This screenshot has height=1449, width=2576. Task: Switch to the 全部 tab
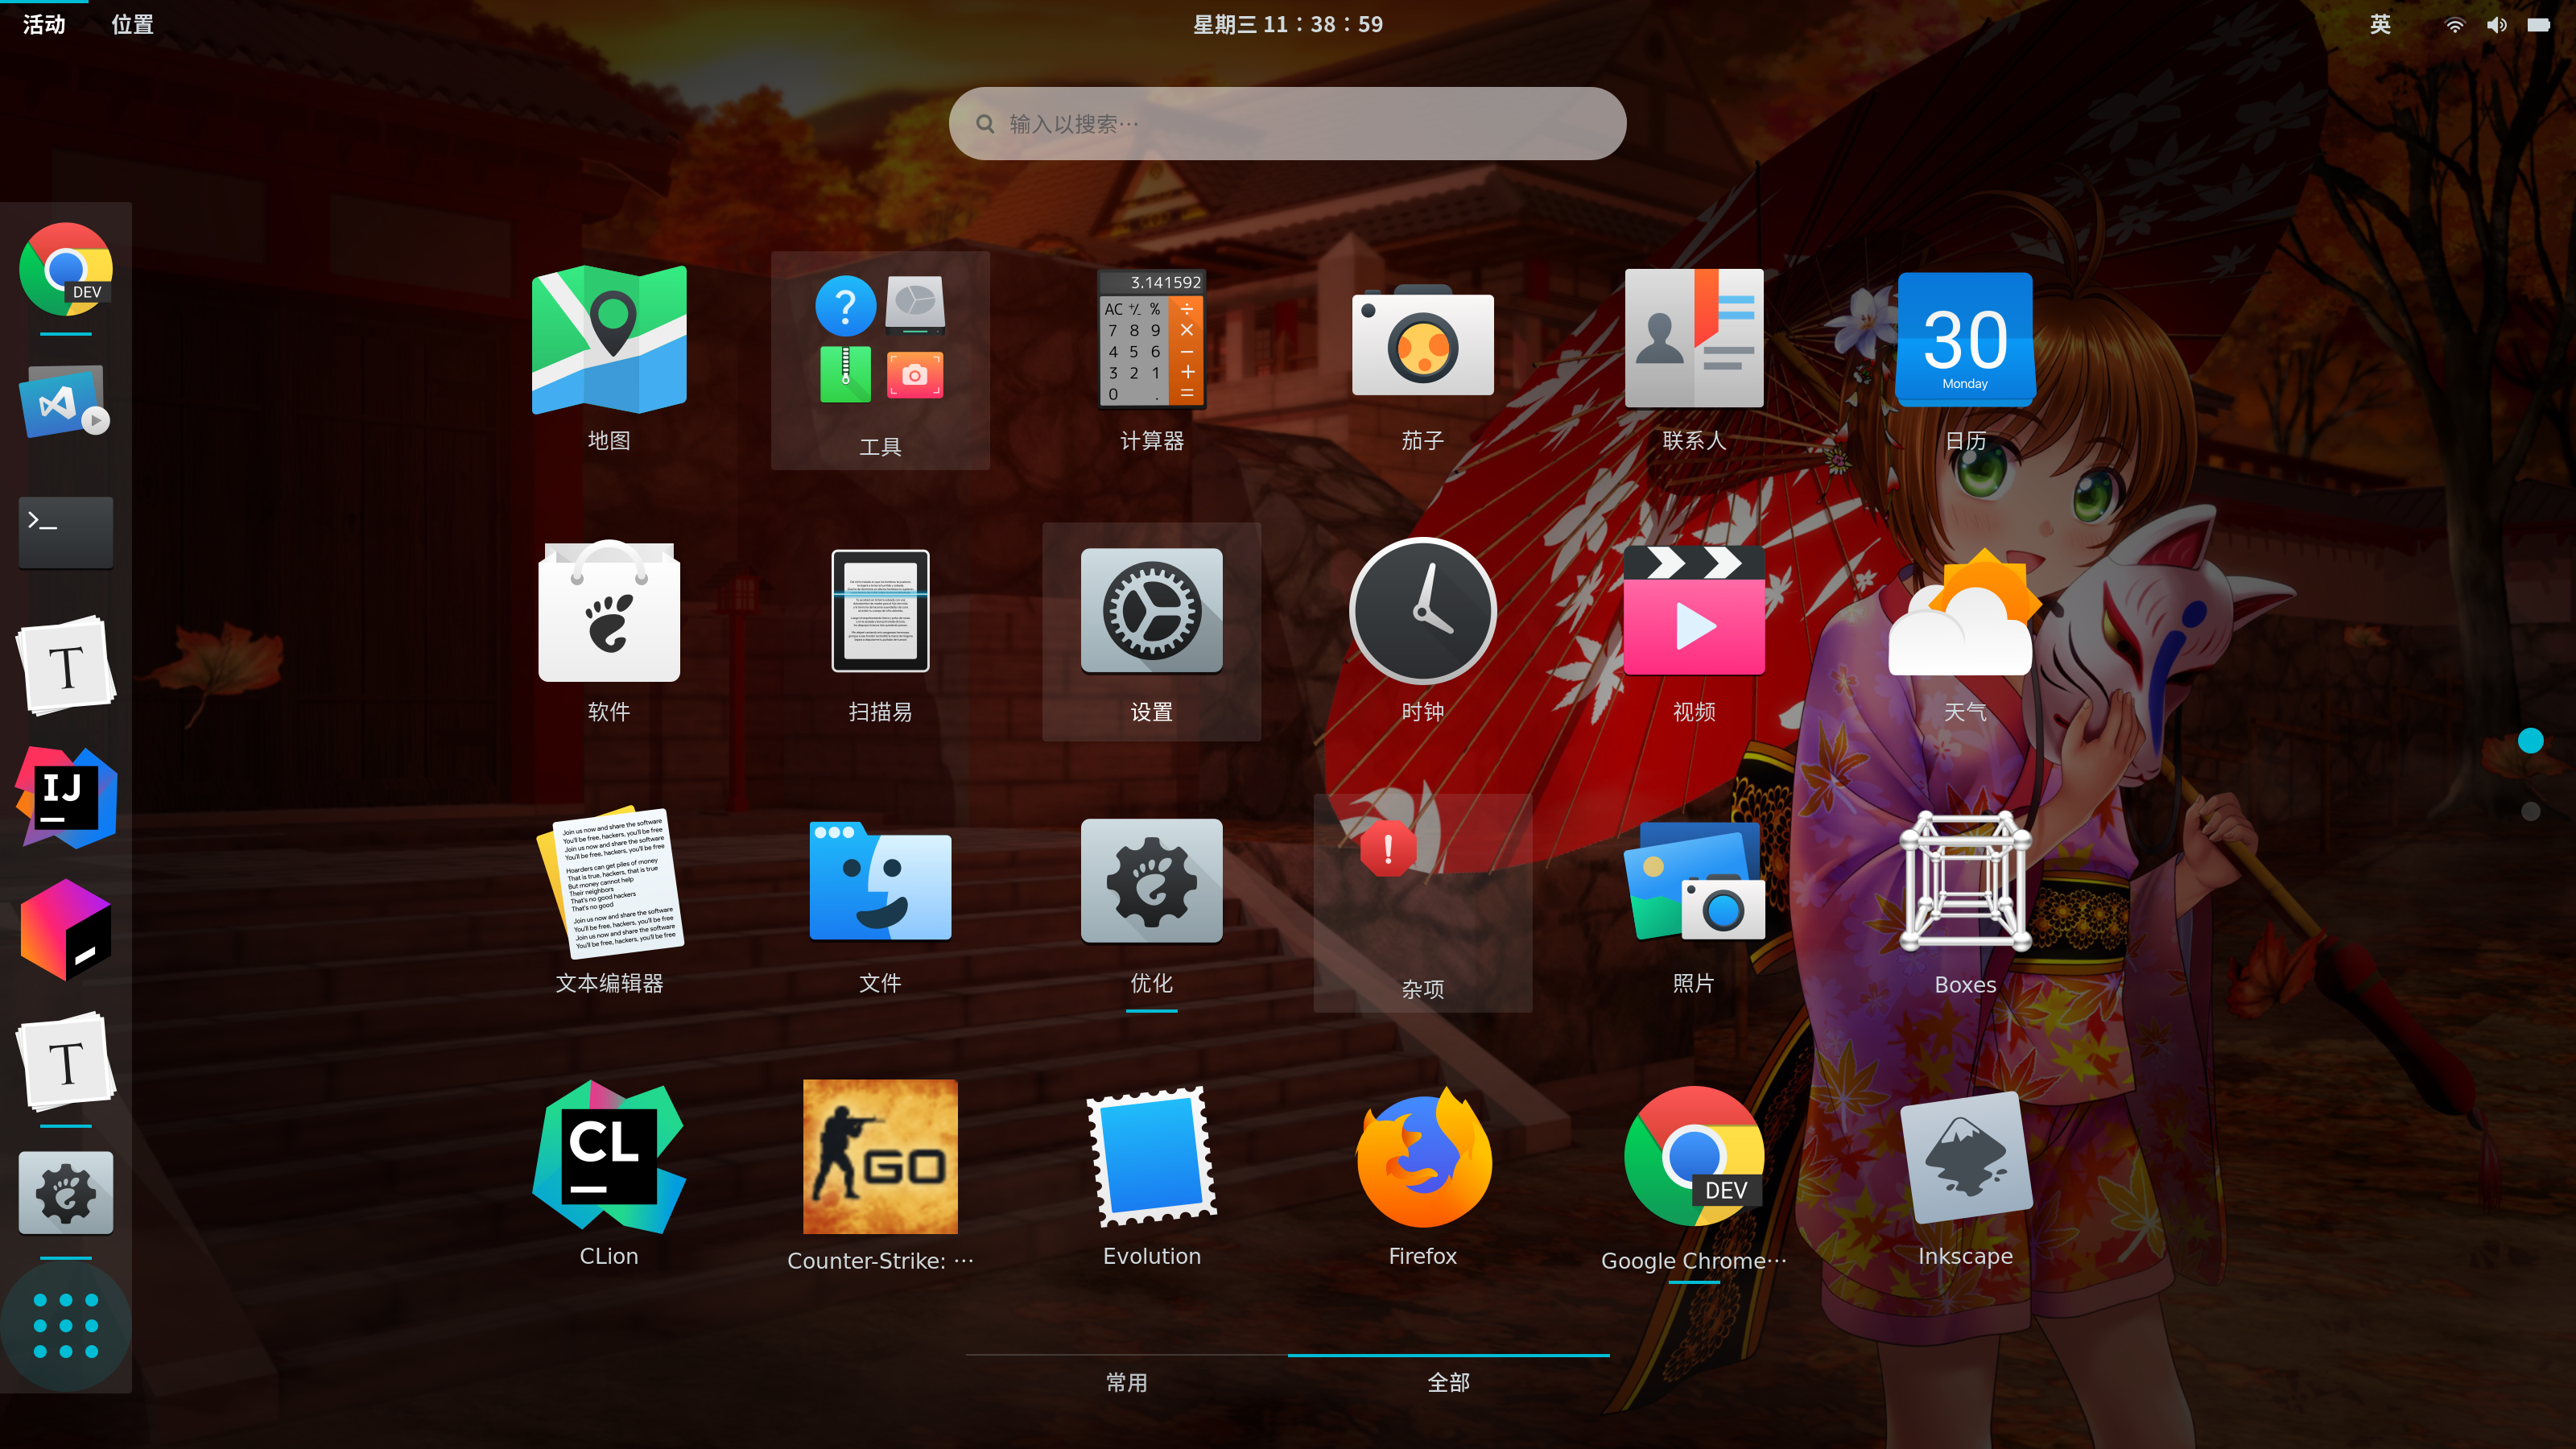point(1448,1382)
